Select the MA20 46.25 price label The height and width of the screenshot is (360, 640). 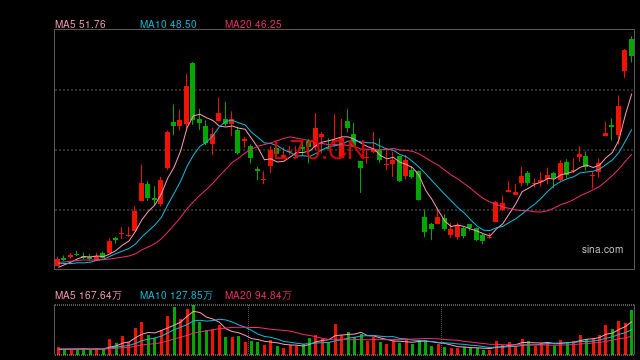click(253, 24)
